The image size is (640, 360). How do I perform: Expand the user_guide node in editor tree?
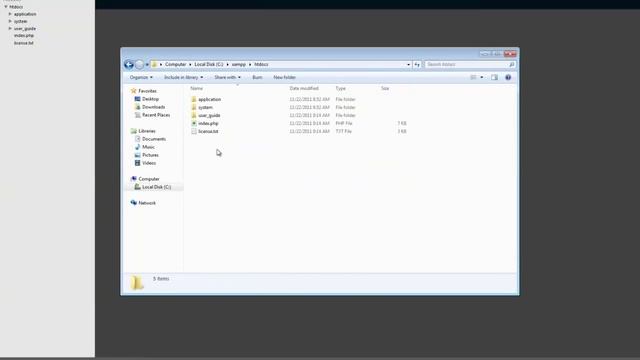pyautogui.click(x=10, y=29)
